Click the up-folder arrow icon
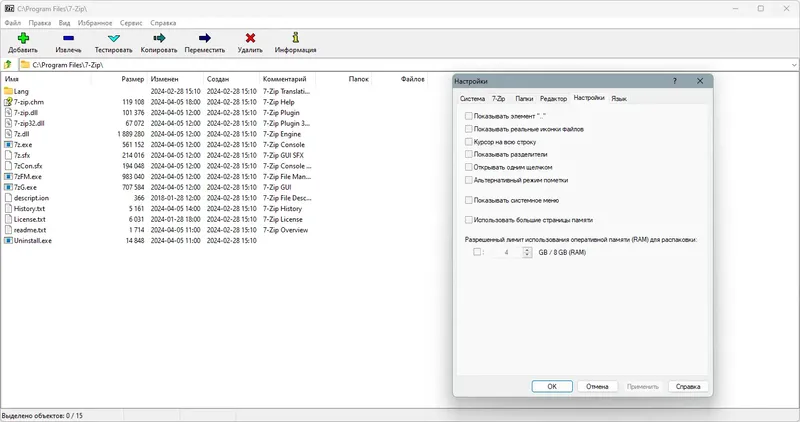800x422 pixels. coord(8,65)
